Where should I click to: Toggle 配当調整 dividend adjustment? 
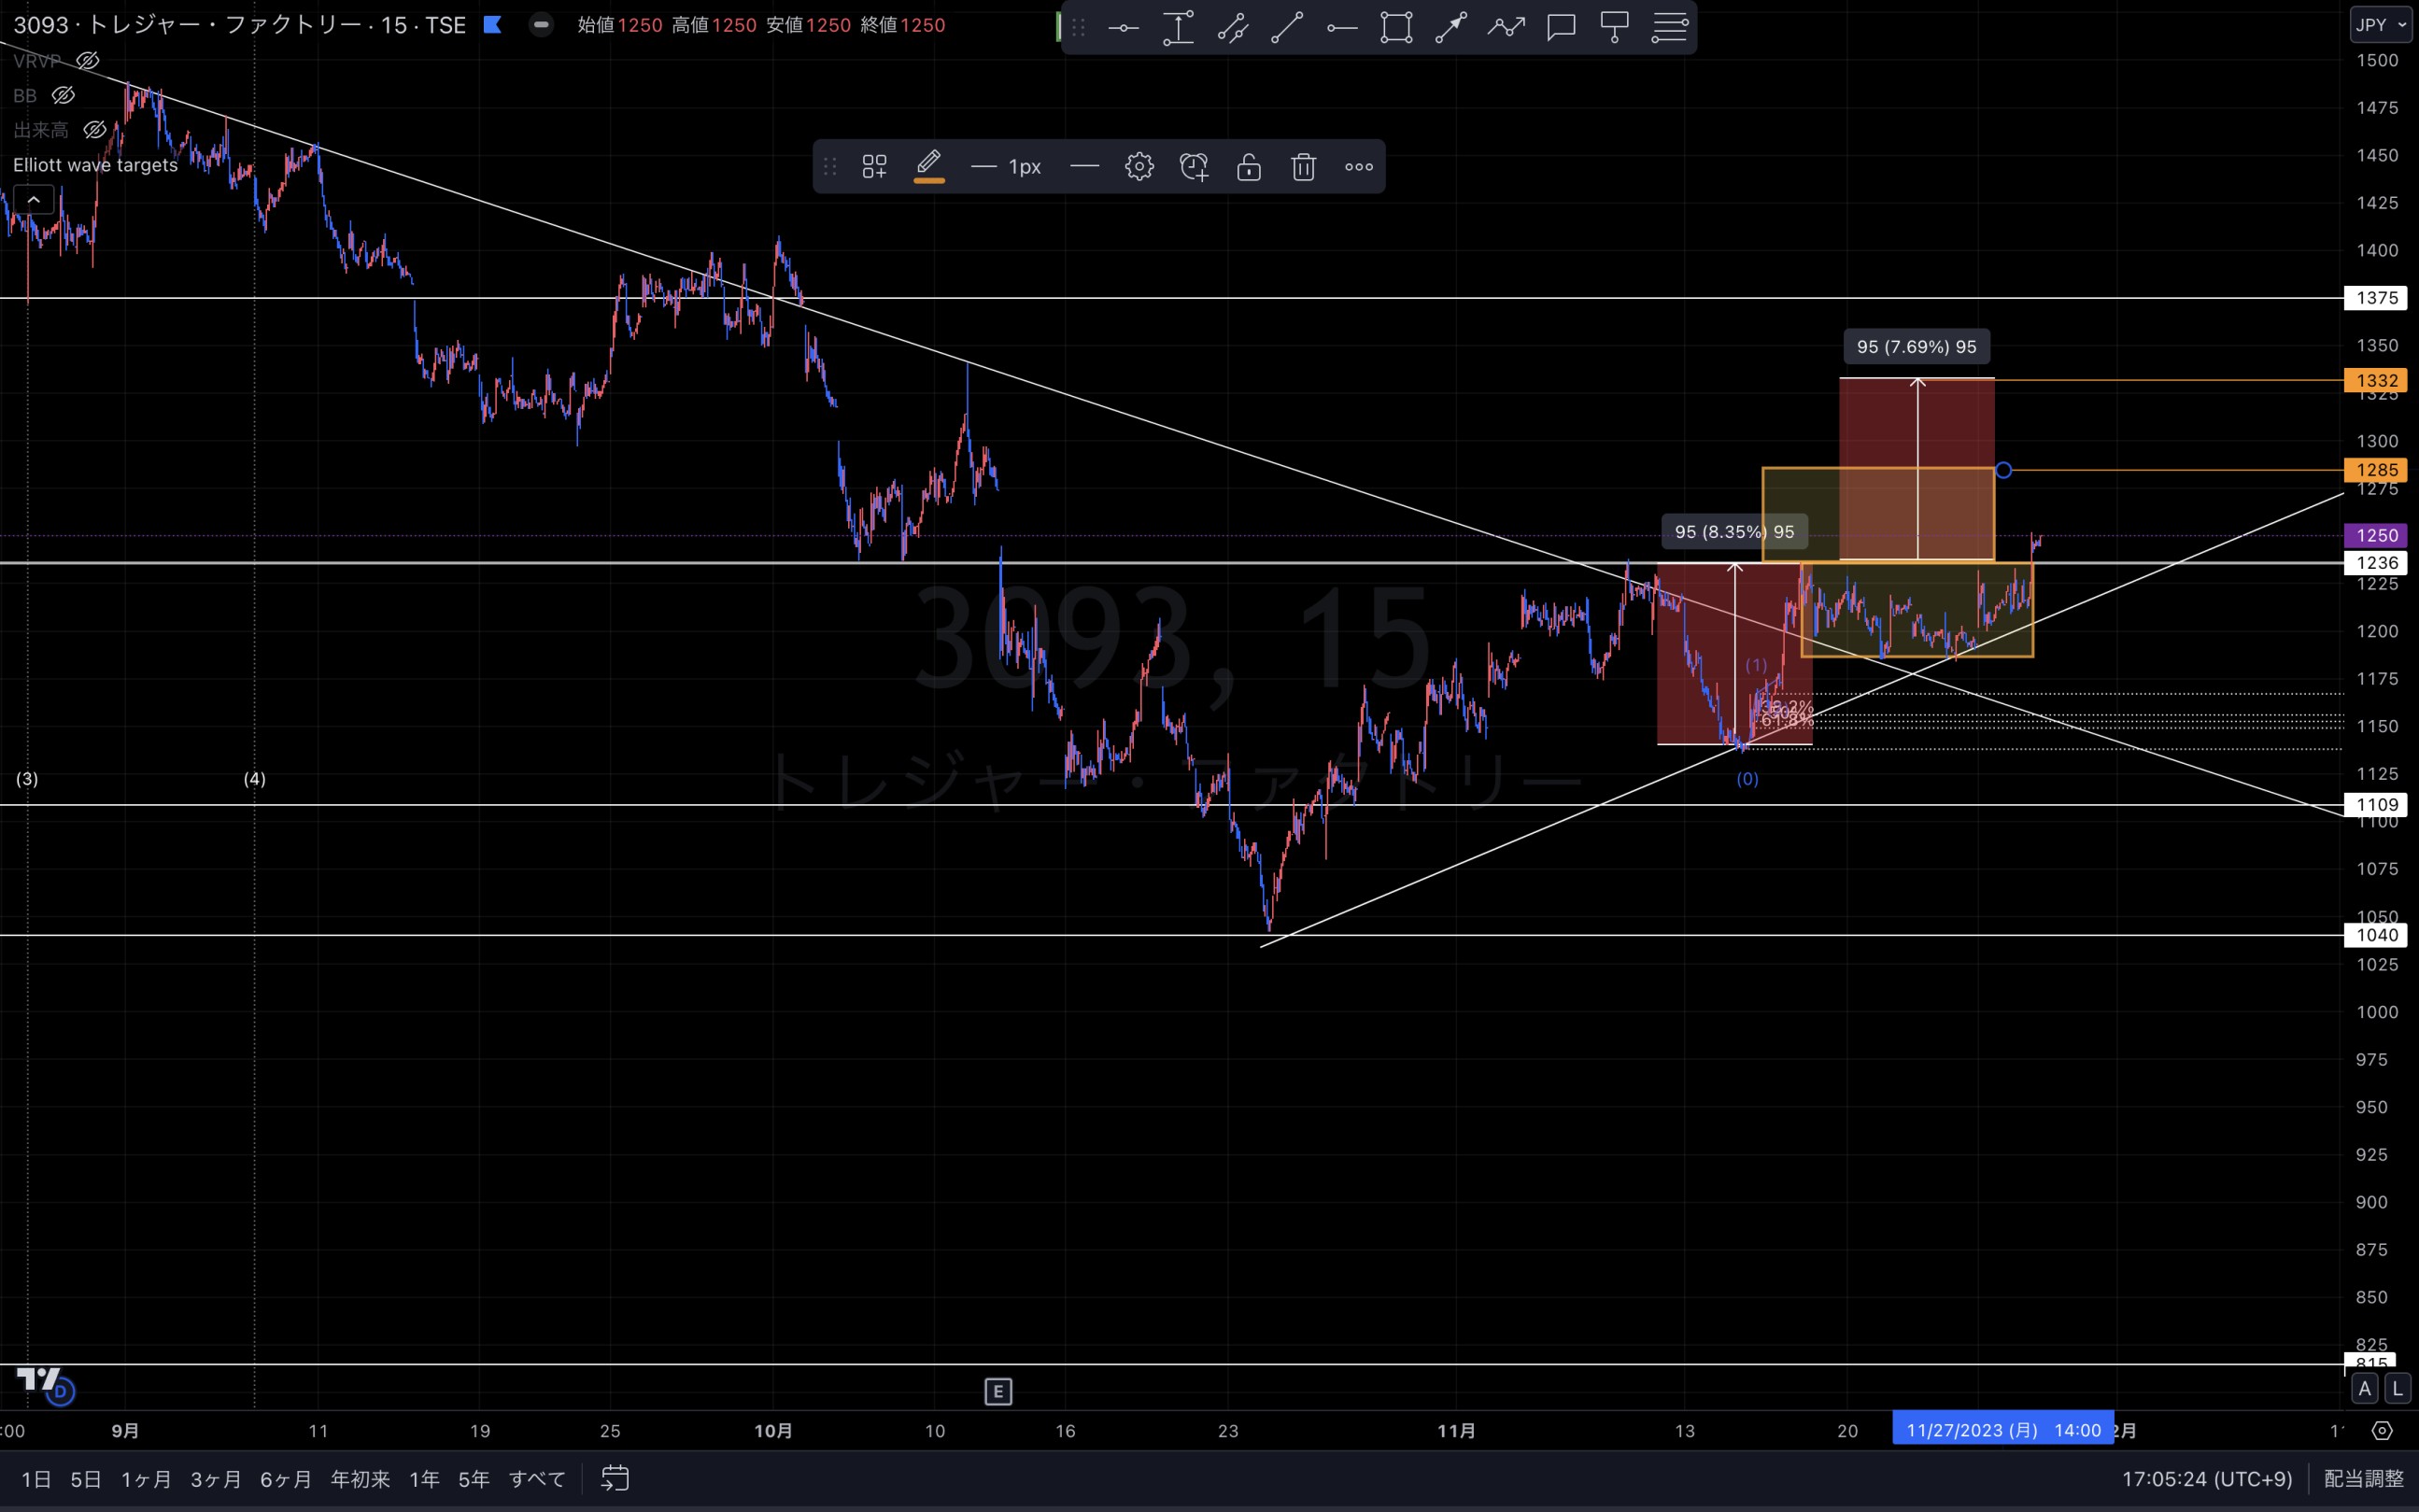(2364, 1479)
